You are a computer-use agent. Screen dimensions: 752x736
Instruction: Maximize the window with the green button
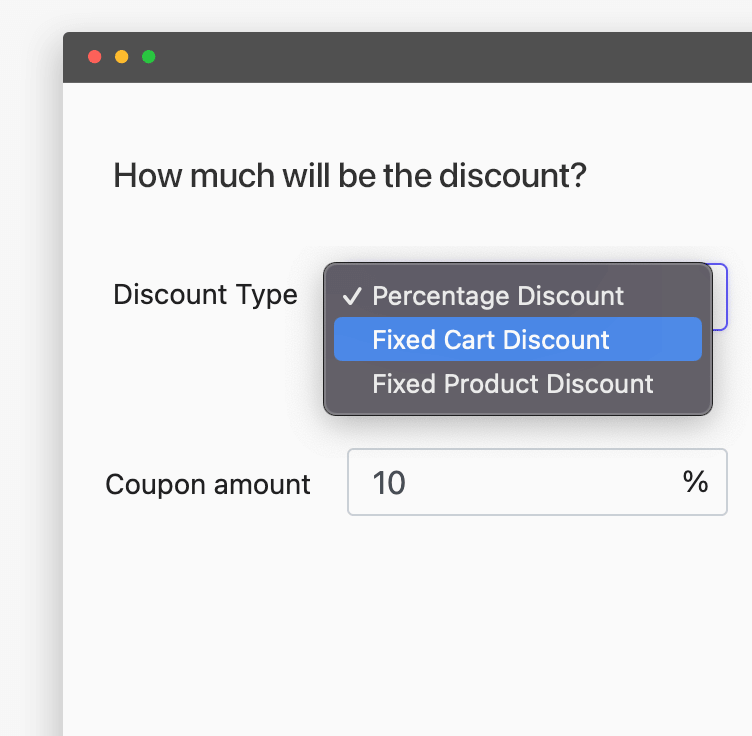pyautogui.click(x=149, y=57)
